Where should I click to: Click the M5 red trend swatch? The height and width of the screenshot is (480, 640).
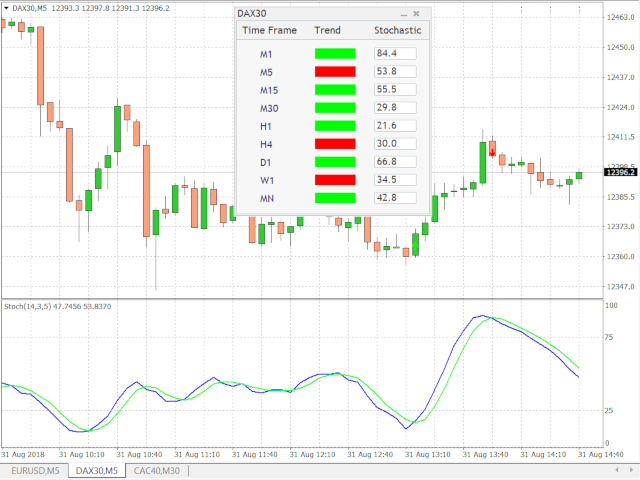click(335, 71)
